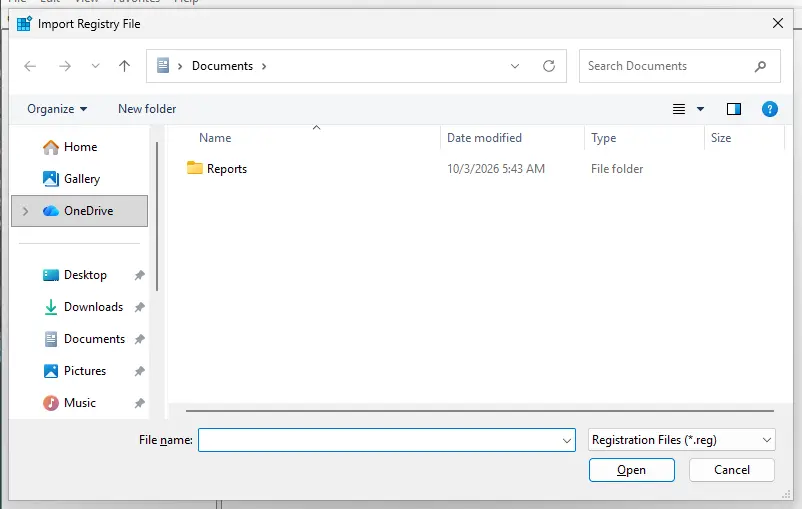Go back using the Back arrow
This screenshot has width=802, height=509.
pyautogui.click(x=30, y=66)
